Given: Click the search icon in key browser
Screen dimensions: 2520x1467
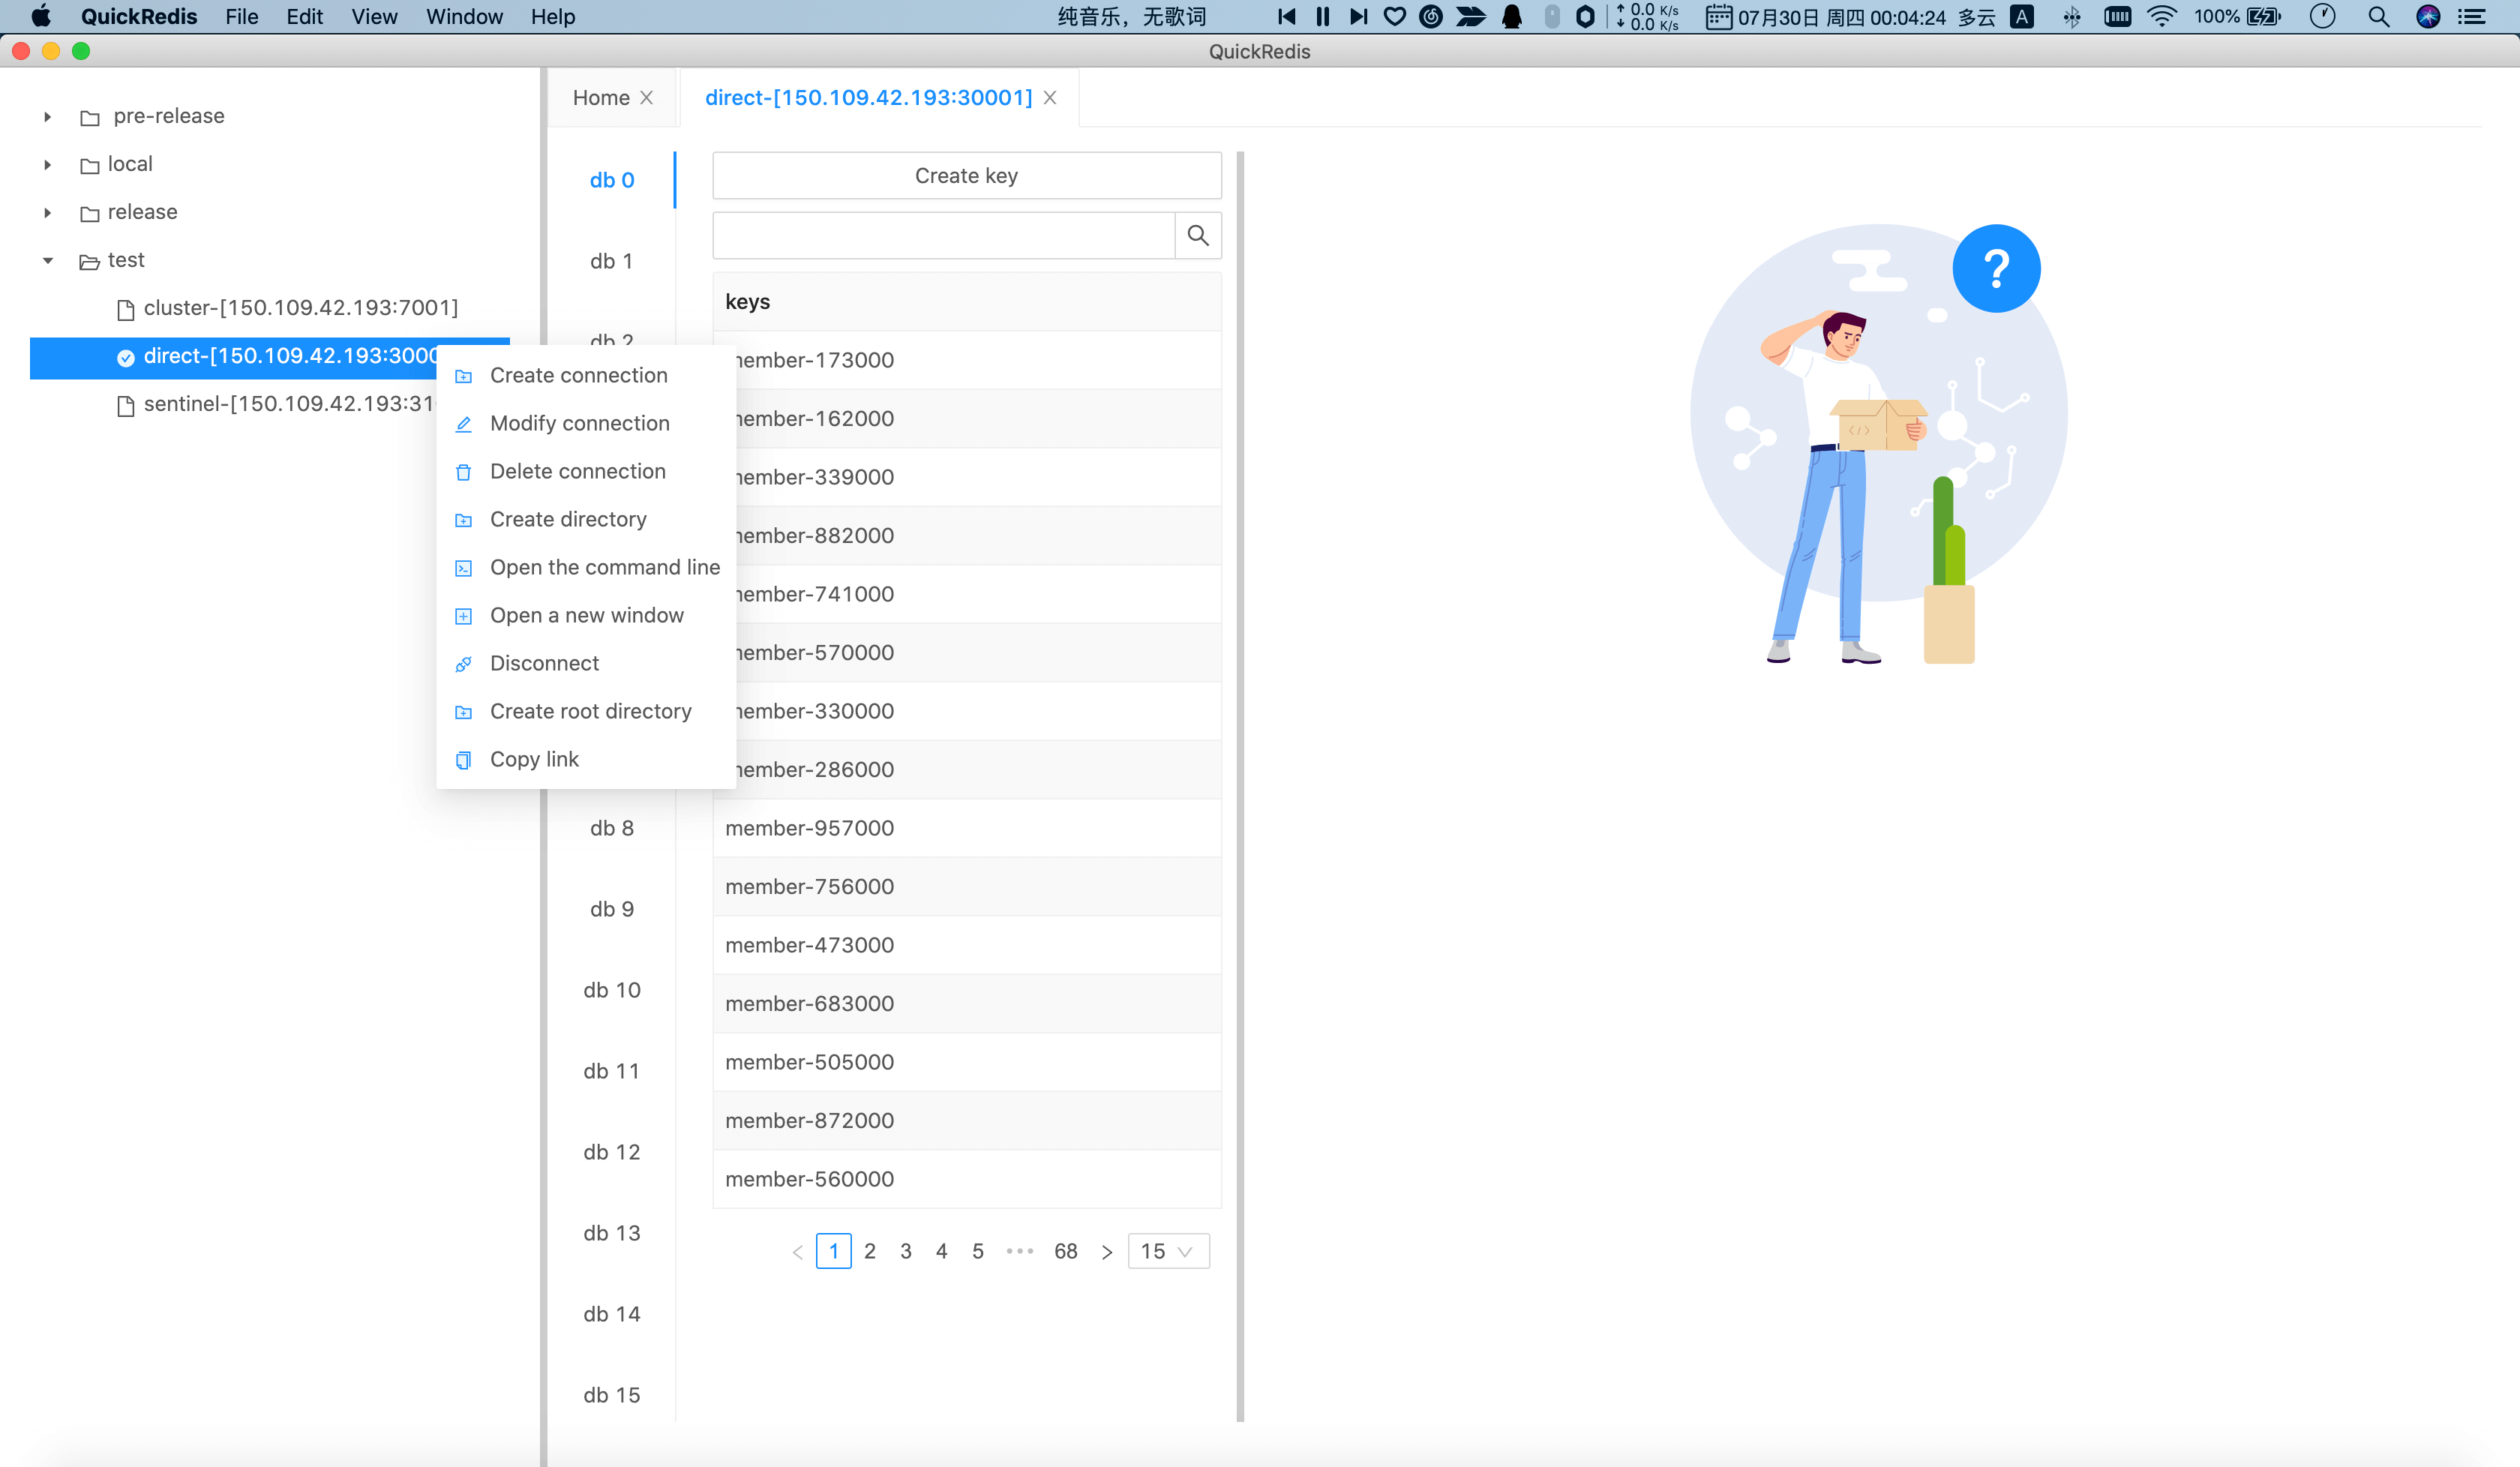Looking at the screenshot, I should 1198,234.
